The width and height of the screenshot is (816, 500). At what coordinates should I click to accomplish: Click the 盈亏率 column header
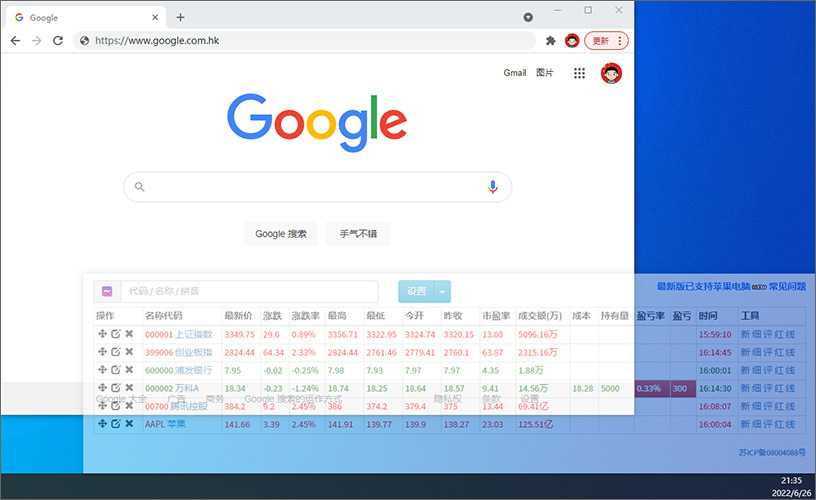tap(651, 316)
